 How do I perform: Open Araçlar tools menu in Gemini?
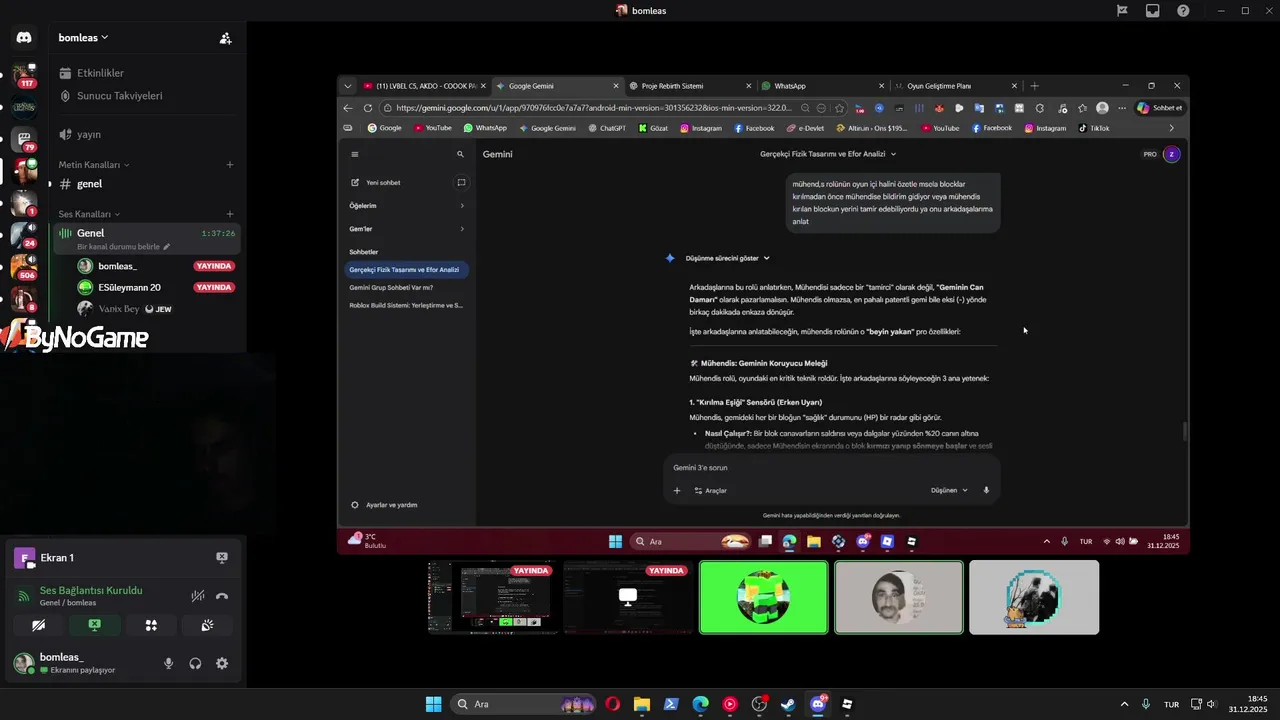point(710,490)
